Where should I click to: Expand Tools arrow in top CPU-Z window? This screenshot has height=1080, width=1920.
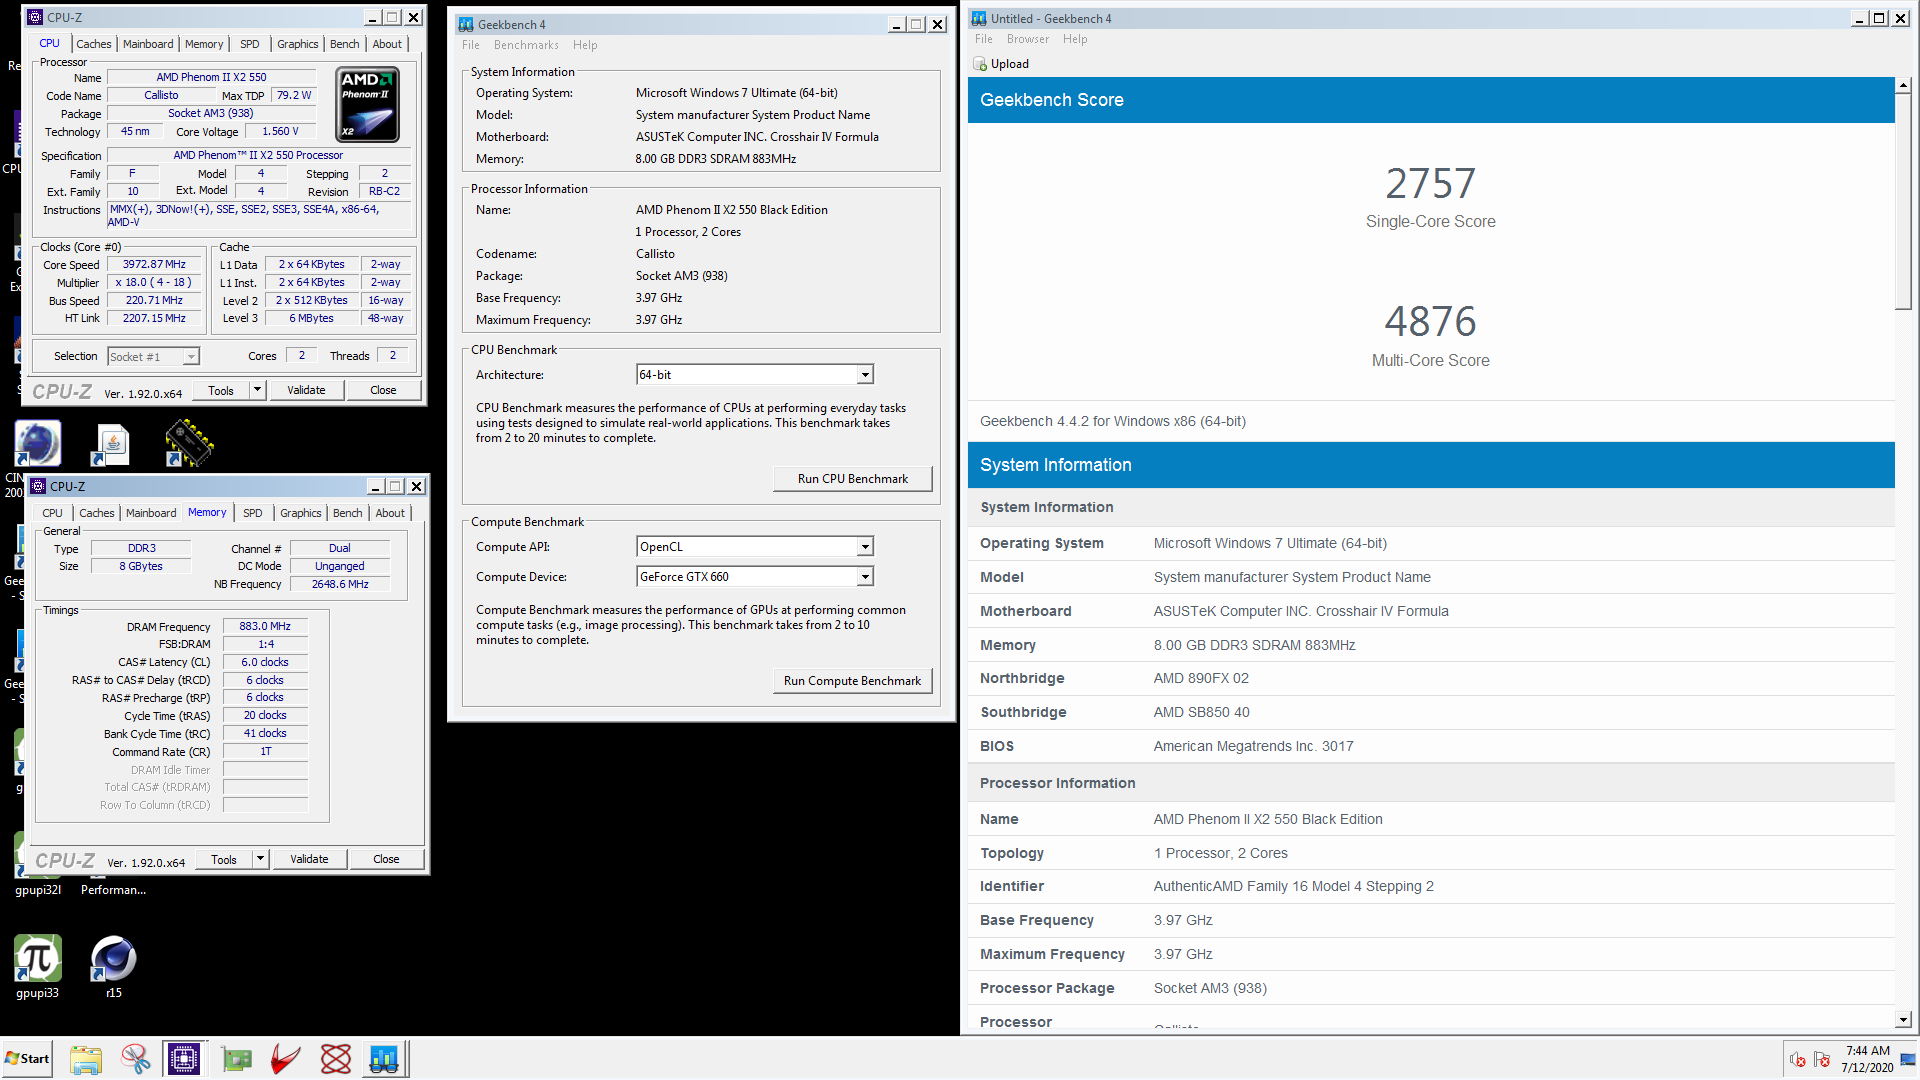257,390
